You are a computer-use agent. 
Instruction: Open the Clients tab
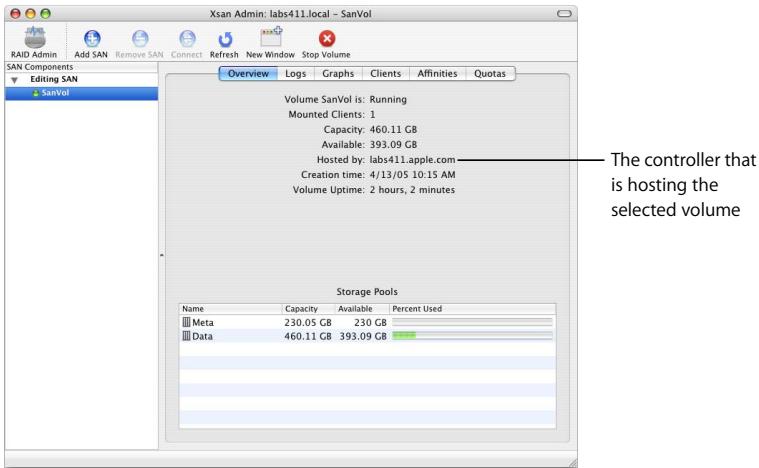point(385,74)
